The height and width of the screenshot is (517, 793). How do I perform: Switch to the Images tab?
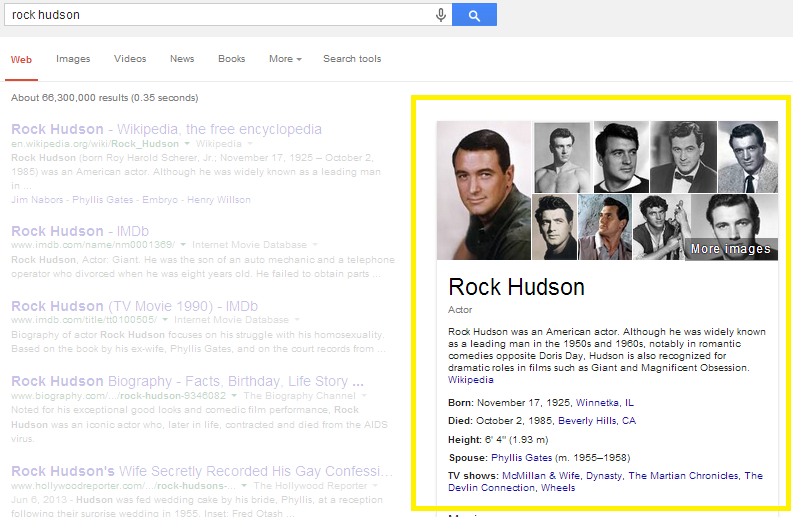point(73,59)
